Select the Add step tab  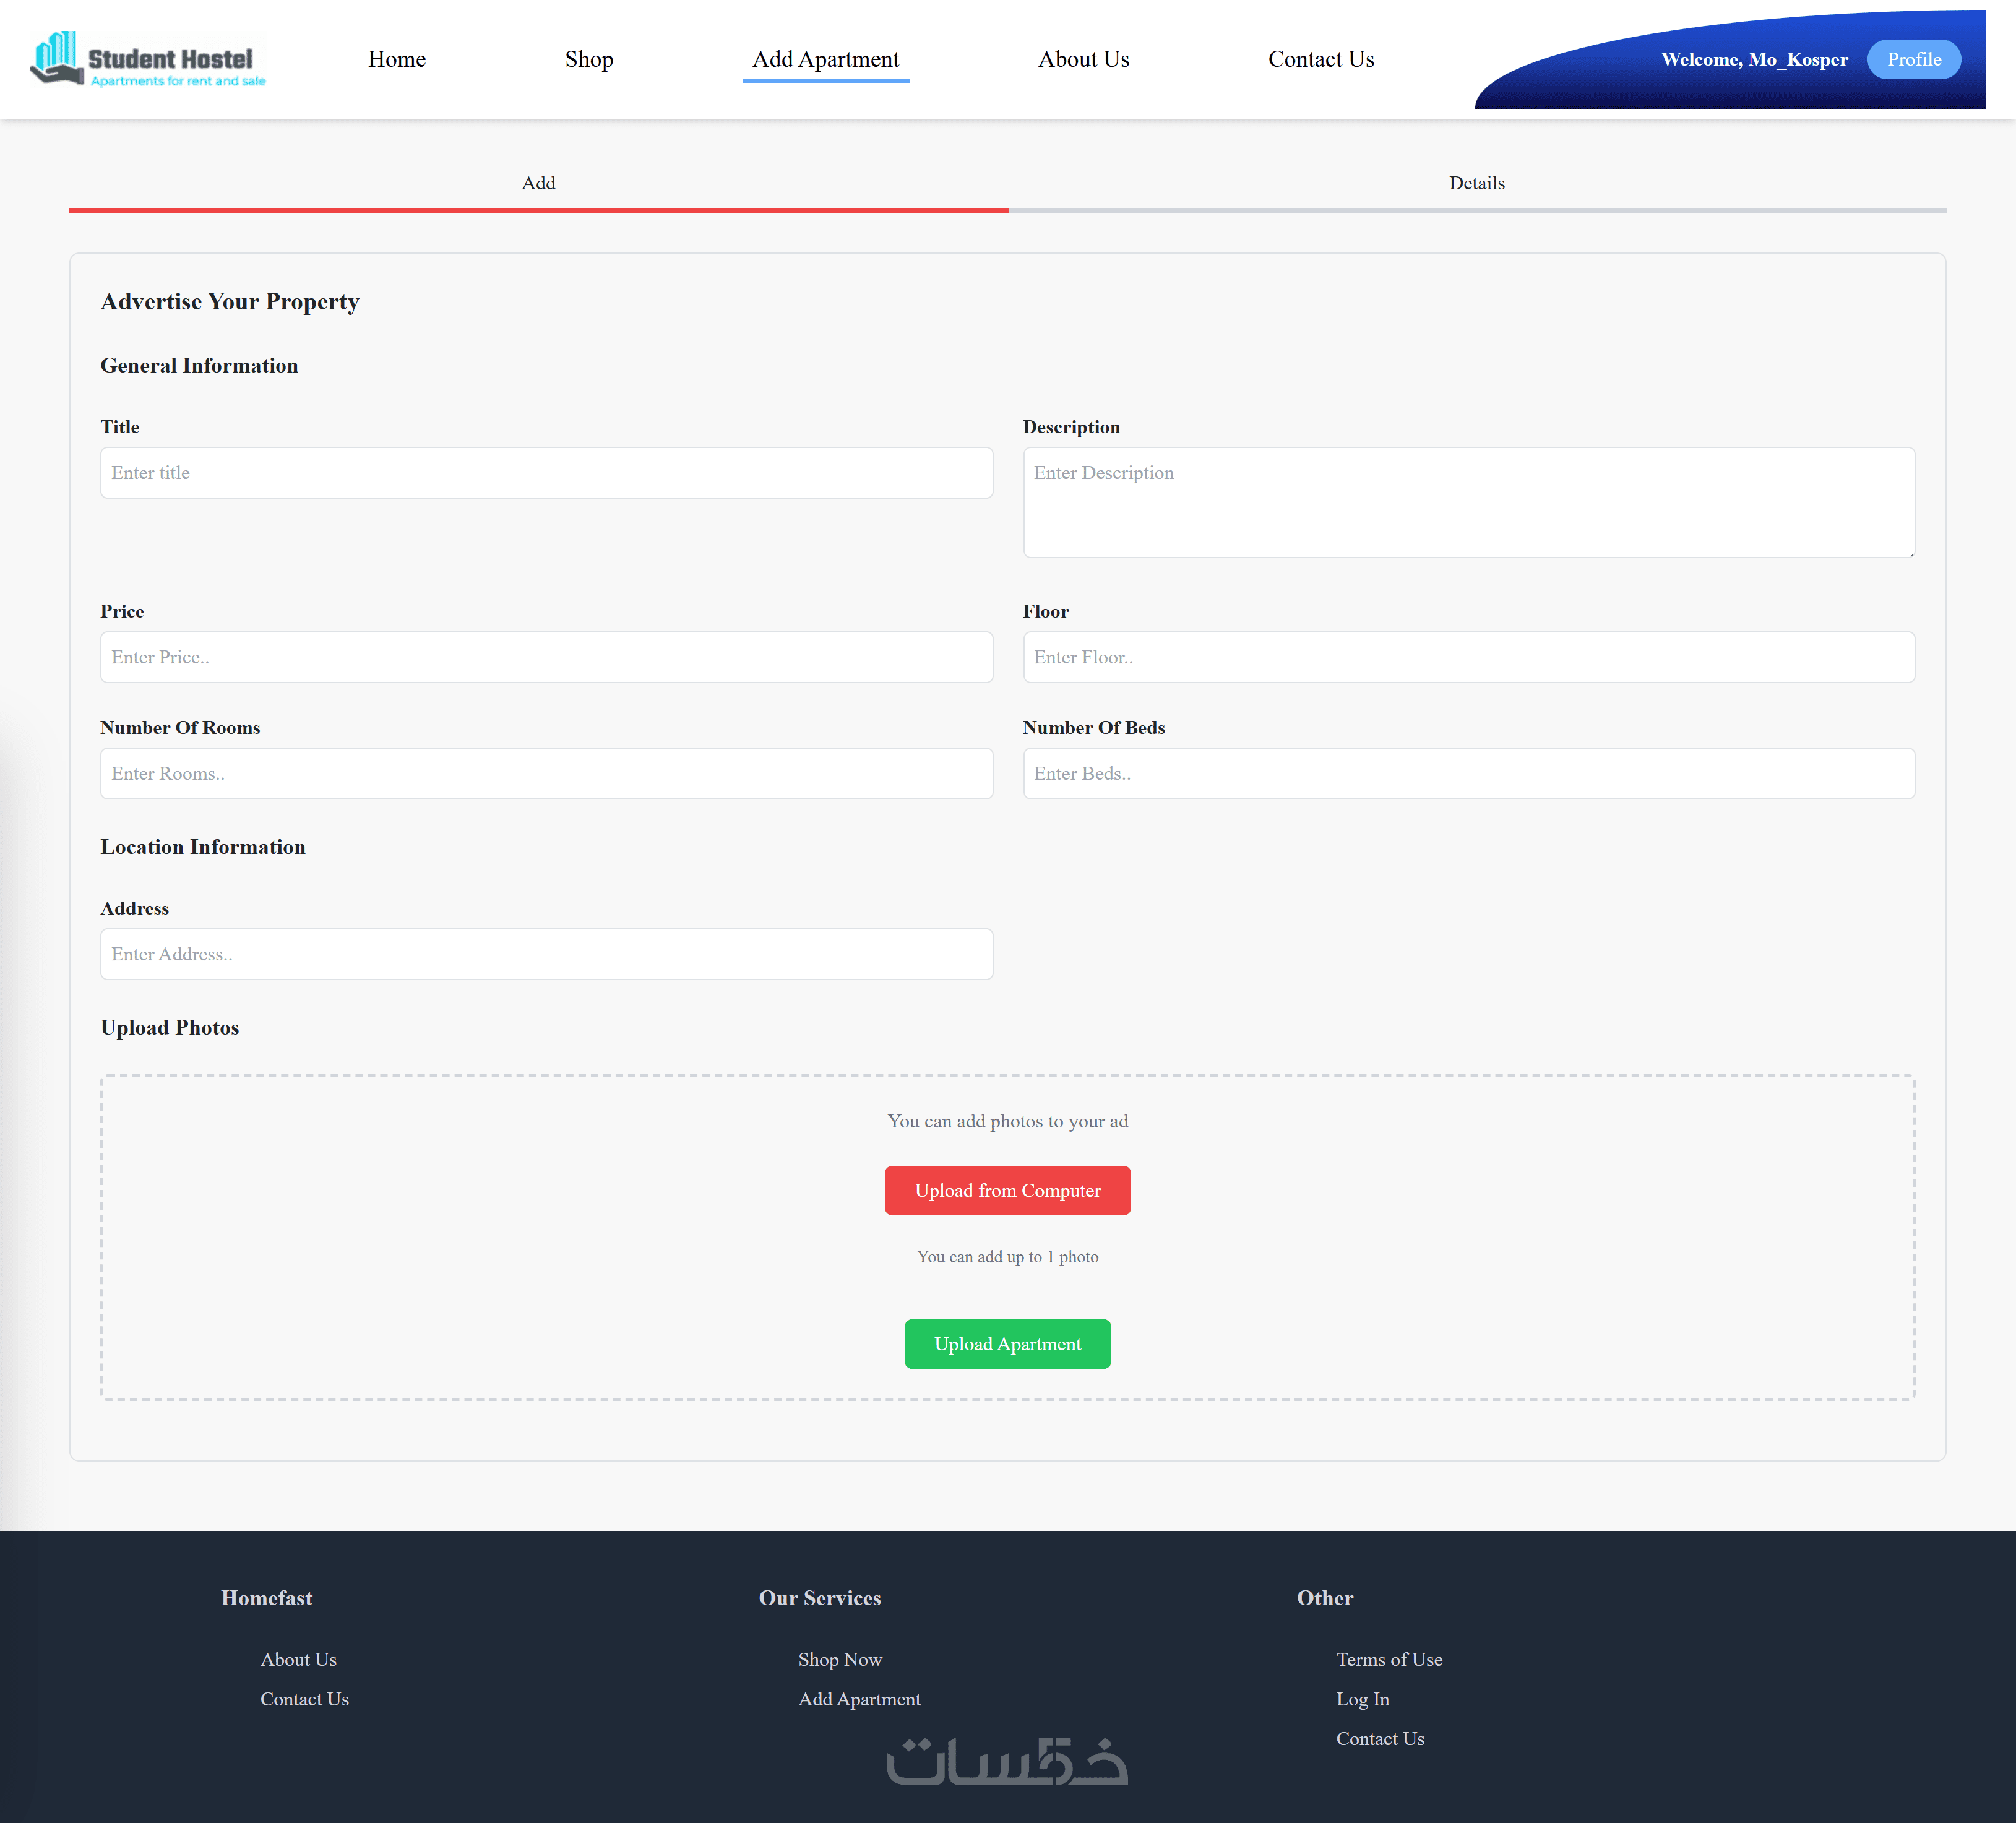pyautogui.click(x=538, y=184)
